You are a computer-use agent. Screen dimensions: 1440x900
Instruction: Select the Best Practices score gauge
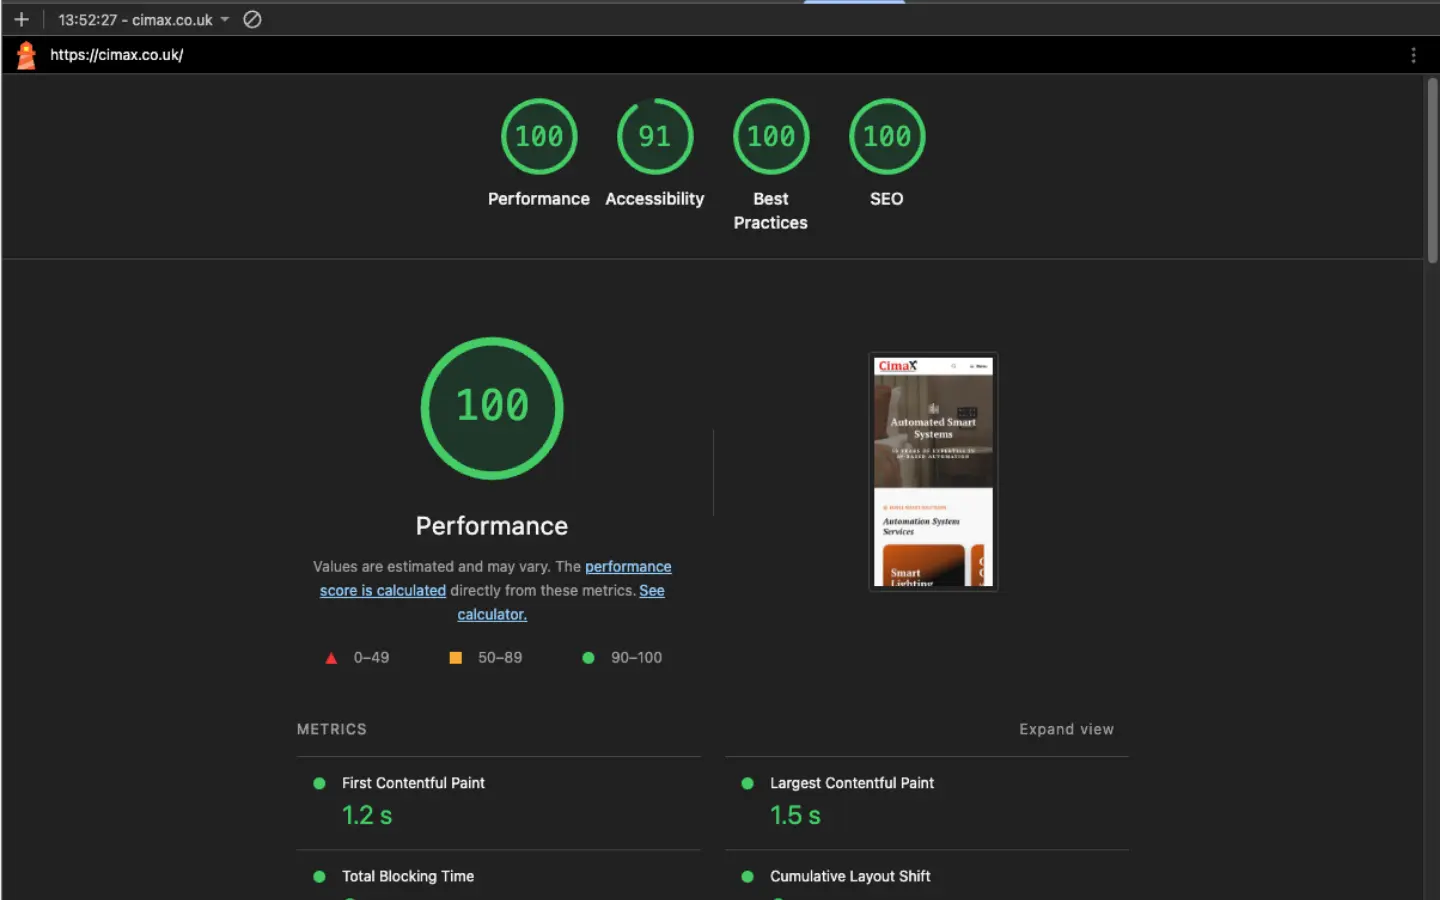coord(770,137)
